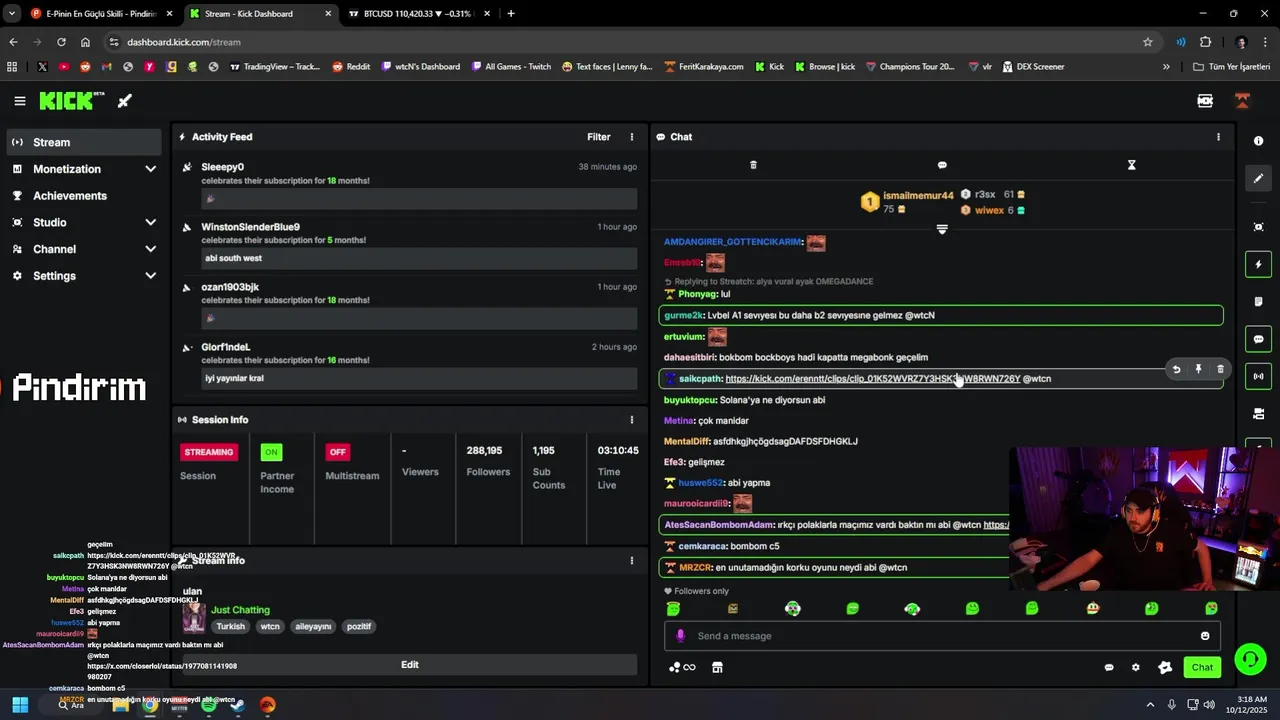Click the MOD icon in the top bar
Screen dimensions: 1280x720
coord(1205,101)
